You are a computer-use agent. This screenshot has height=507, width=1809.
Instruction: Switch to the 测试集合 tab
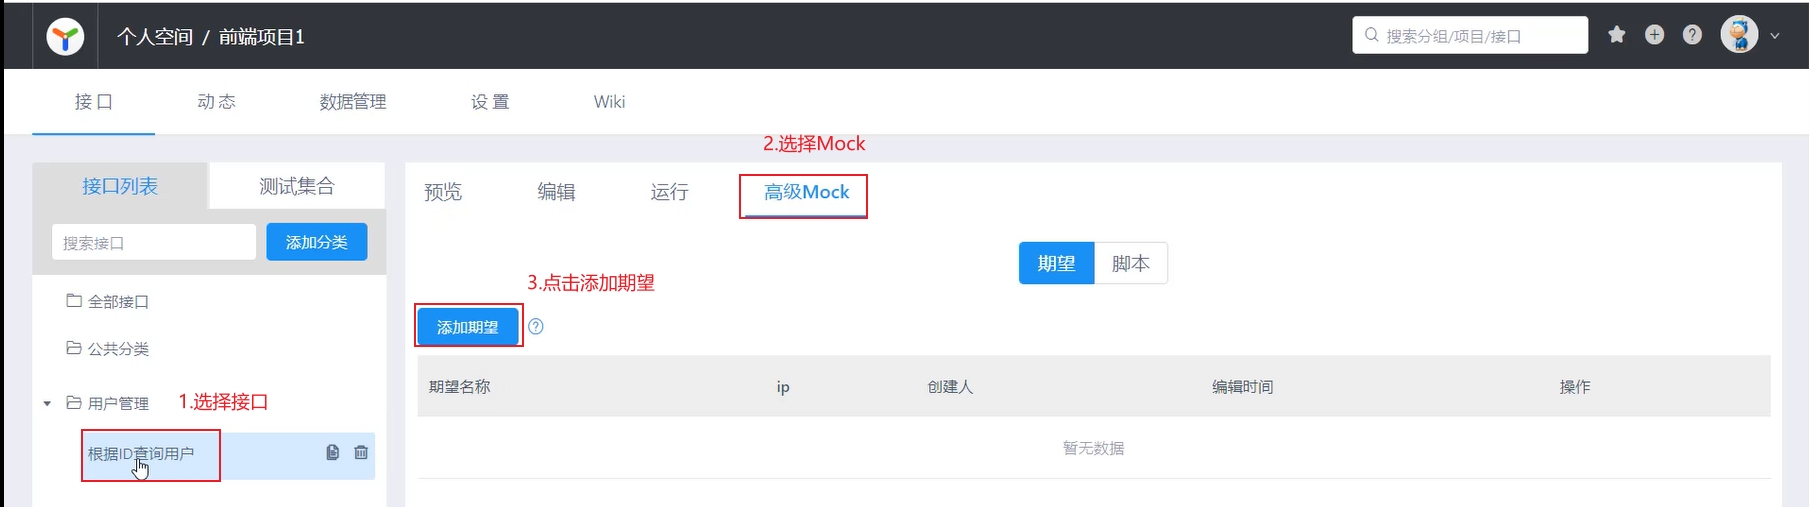(x=297, y=186)
